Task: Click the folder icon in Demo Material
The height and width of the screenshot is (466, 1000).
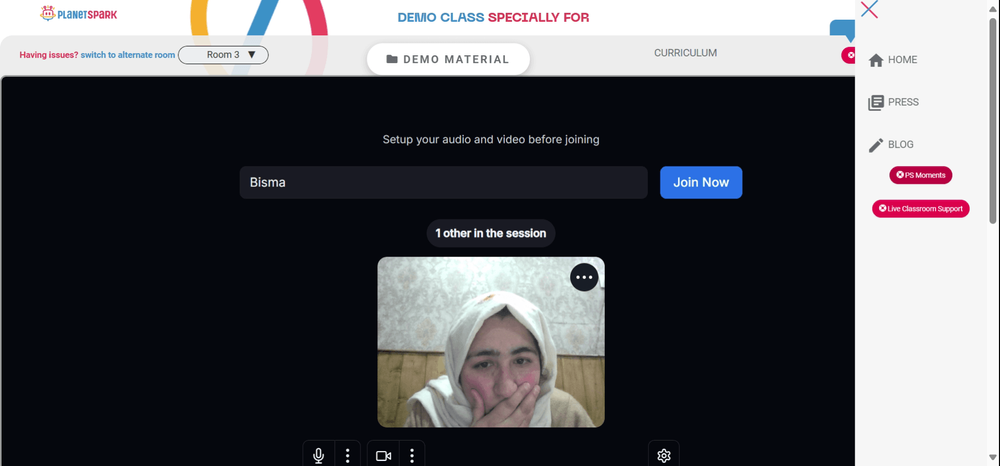Action: pyautogui.click(x=392, y=59)
